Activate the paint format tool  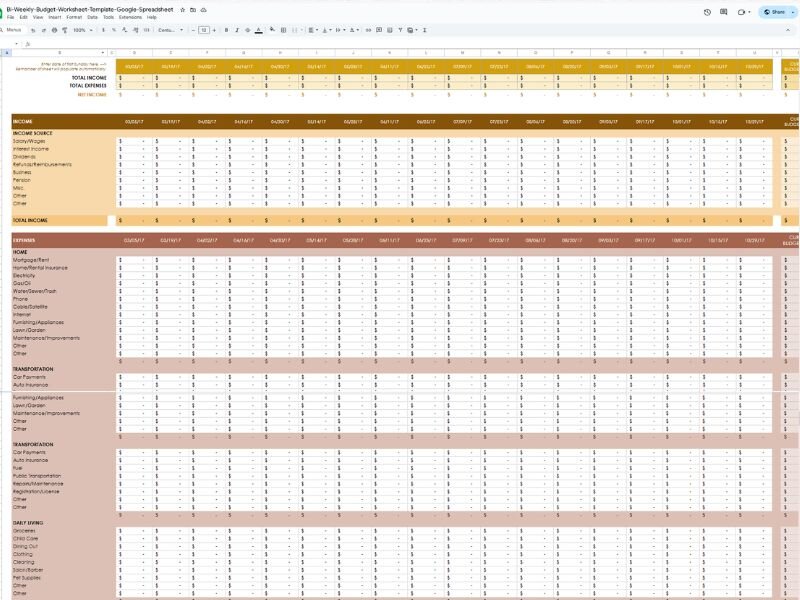(65, 30)
